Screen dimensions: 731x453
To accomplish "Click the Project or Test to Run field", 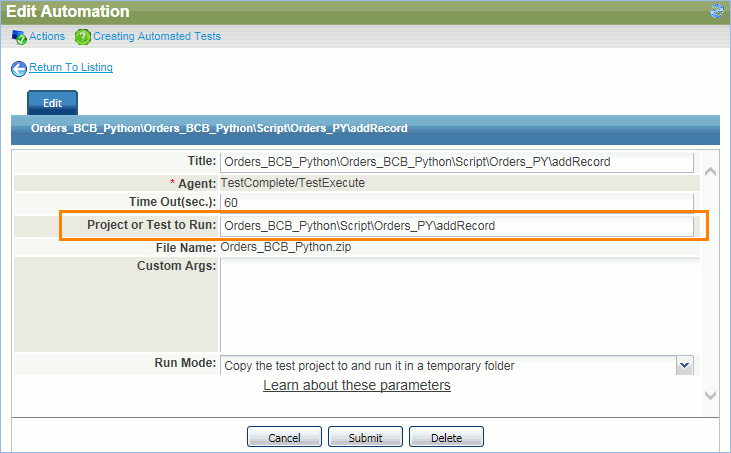I will pos(457,226).
